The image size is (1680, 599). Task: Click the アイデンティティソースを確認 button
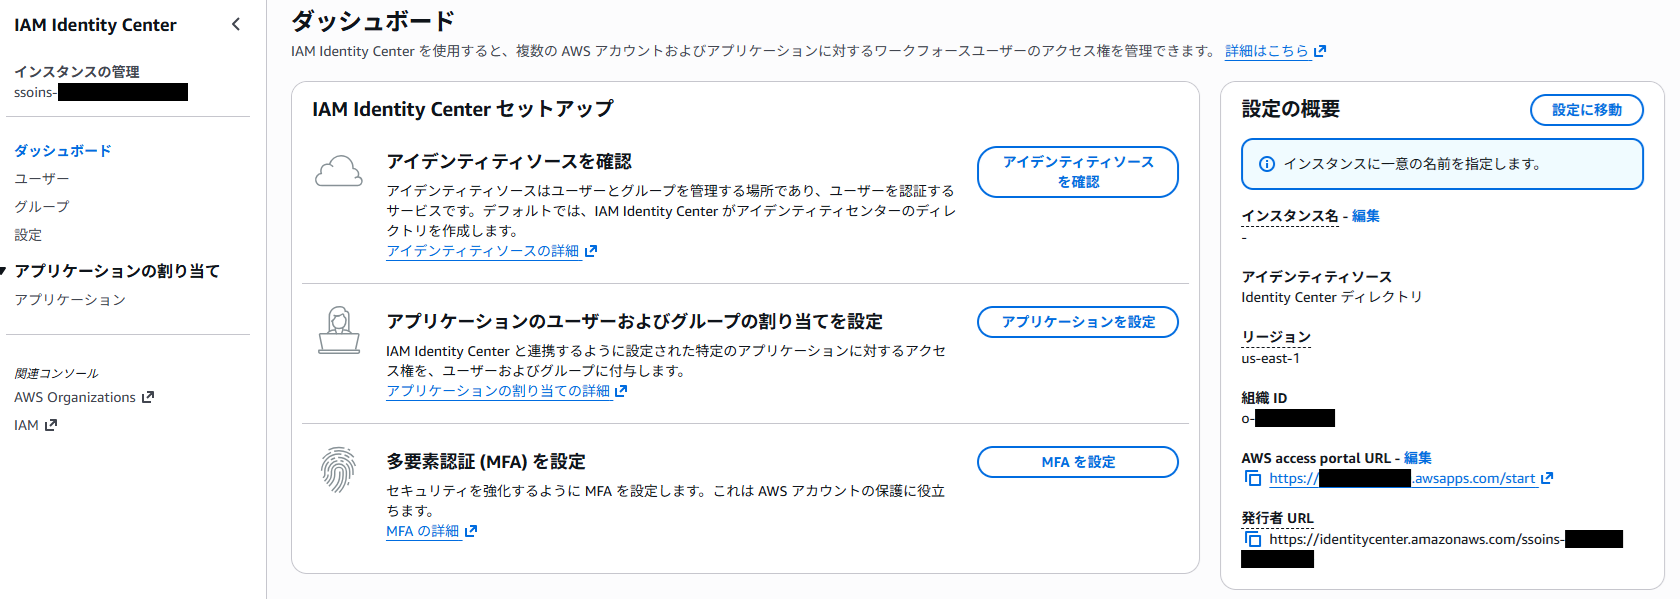pyautogui.click(x=1077, y=172)
